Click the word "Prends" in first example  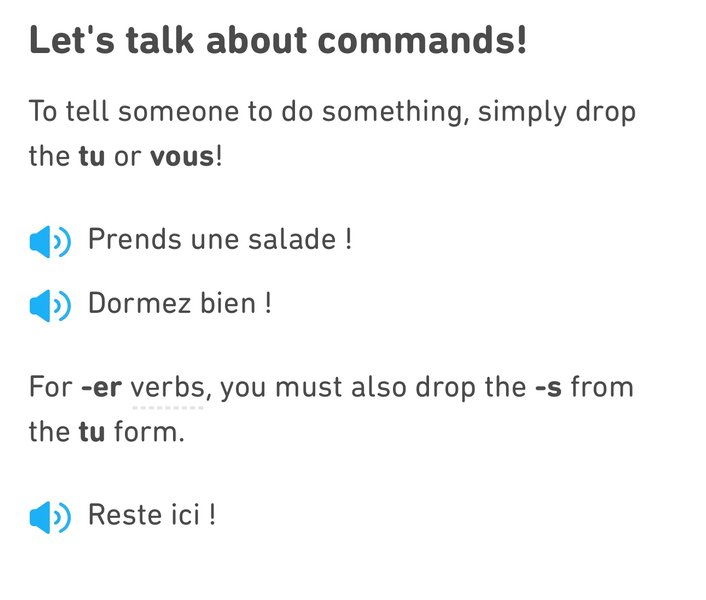pyautogui.click(x=135, y=239)
